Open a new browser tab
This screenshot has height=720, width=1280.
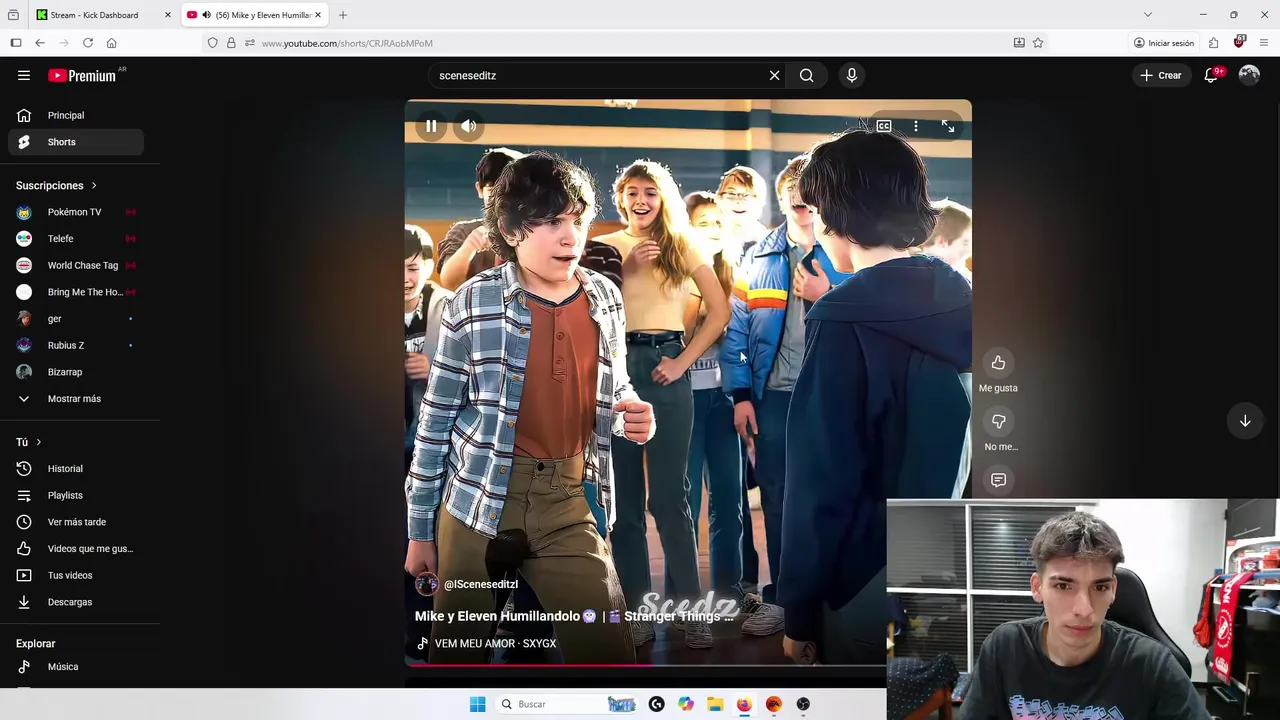click(x=343, y=15)
